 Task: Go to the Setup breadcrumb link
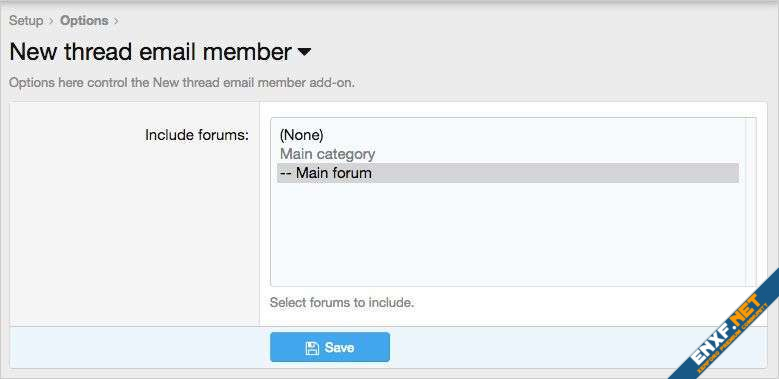coord(26,21)
